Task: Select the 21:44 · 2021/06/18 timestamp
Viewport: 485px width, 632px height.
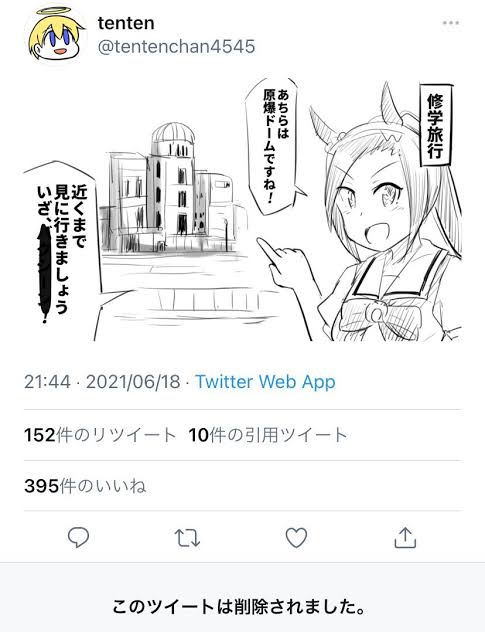Action: click(102, 381)
